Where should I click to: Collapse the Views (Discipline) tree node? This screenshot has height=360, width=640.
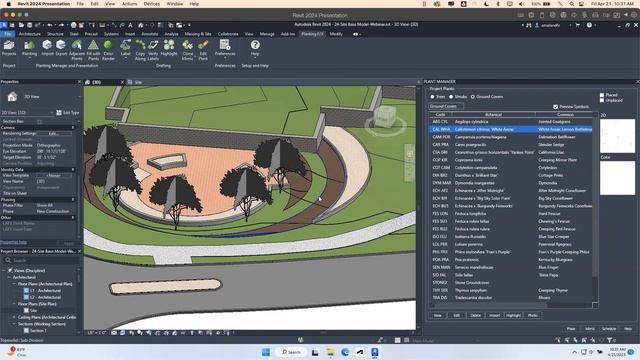coord(4,270)
